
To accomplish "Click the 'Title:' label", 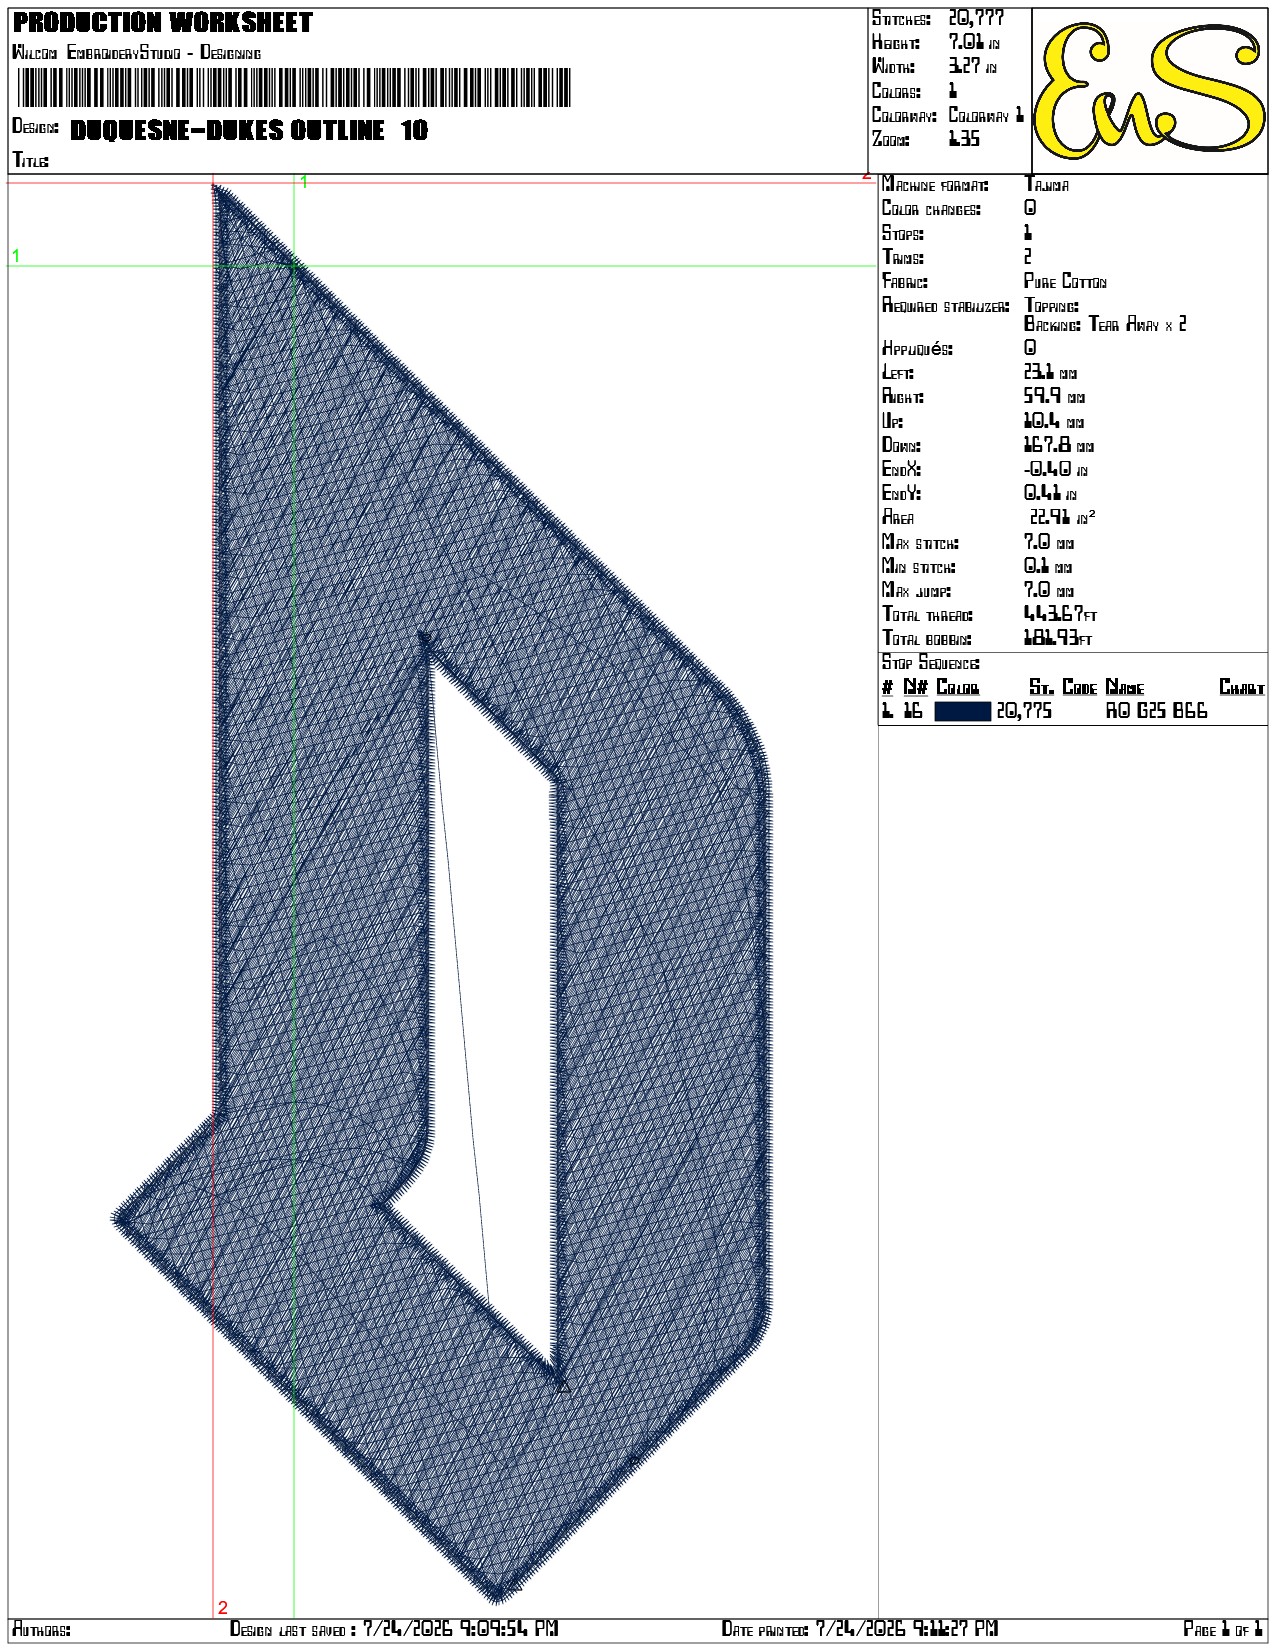I will click(x=30, y=160).
